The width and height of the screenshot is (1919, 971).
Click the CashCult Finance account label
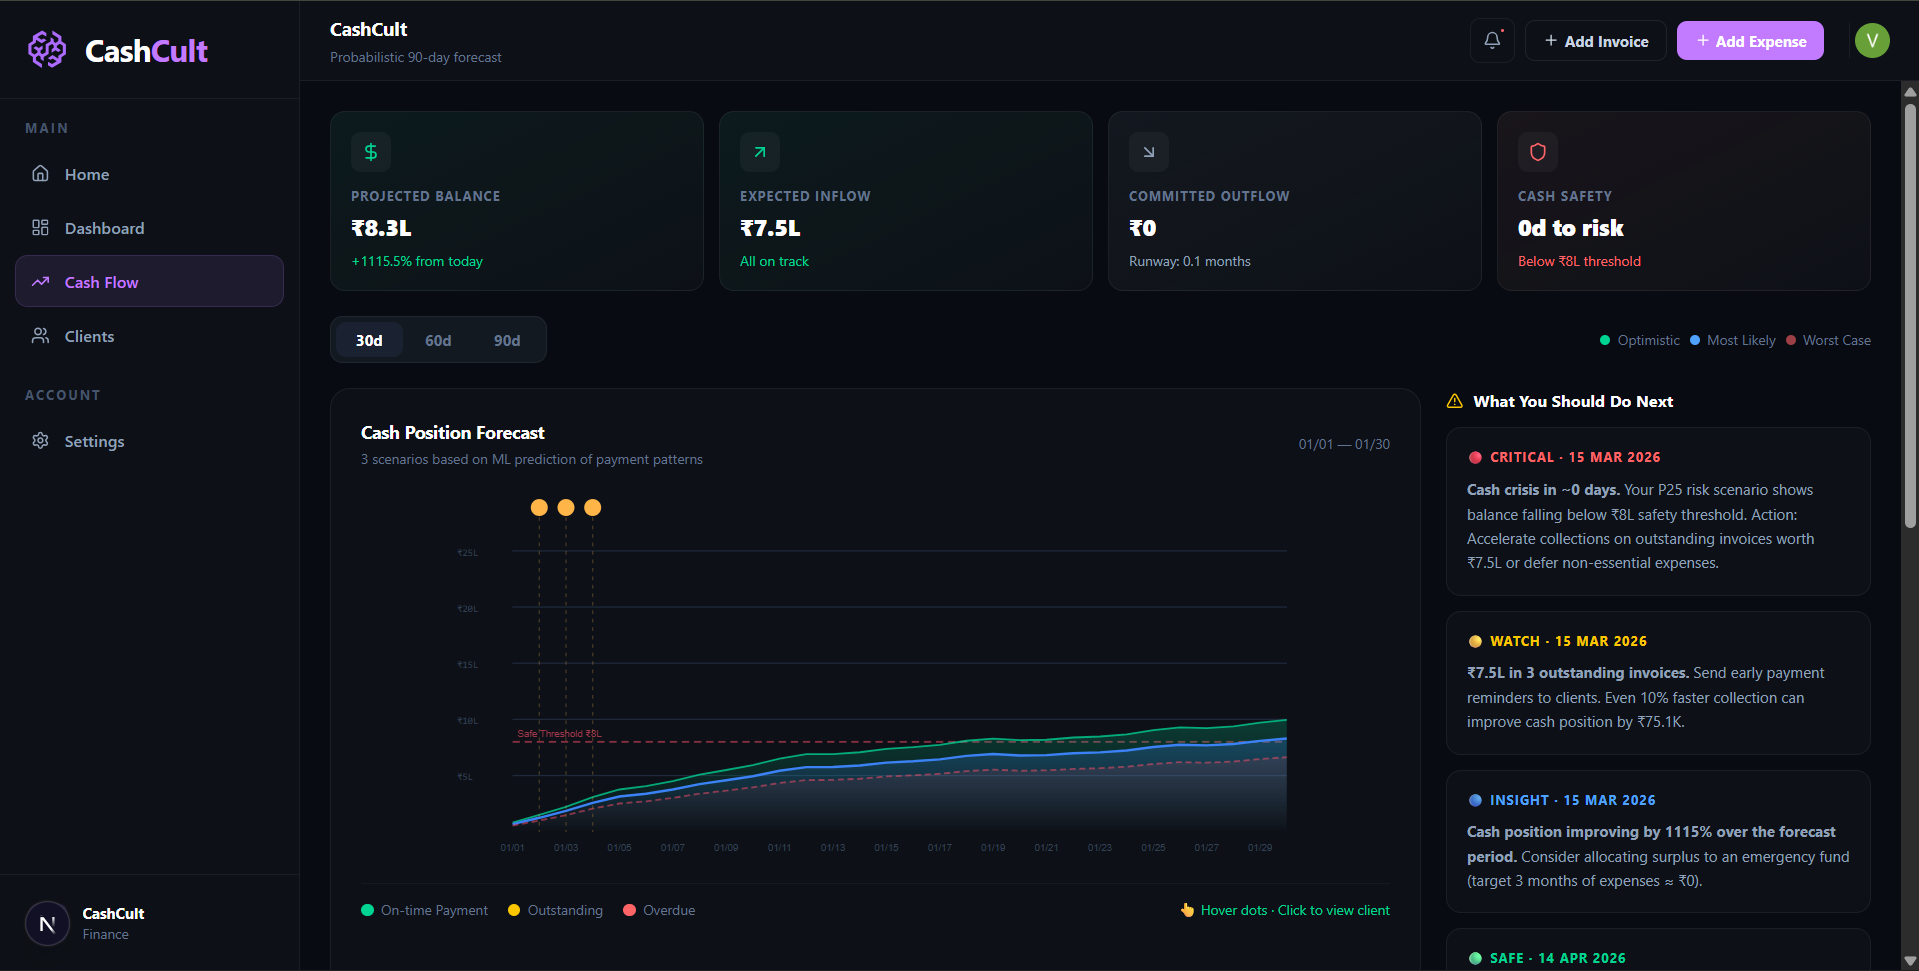coord(113,923)
